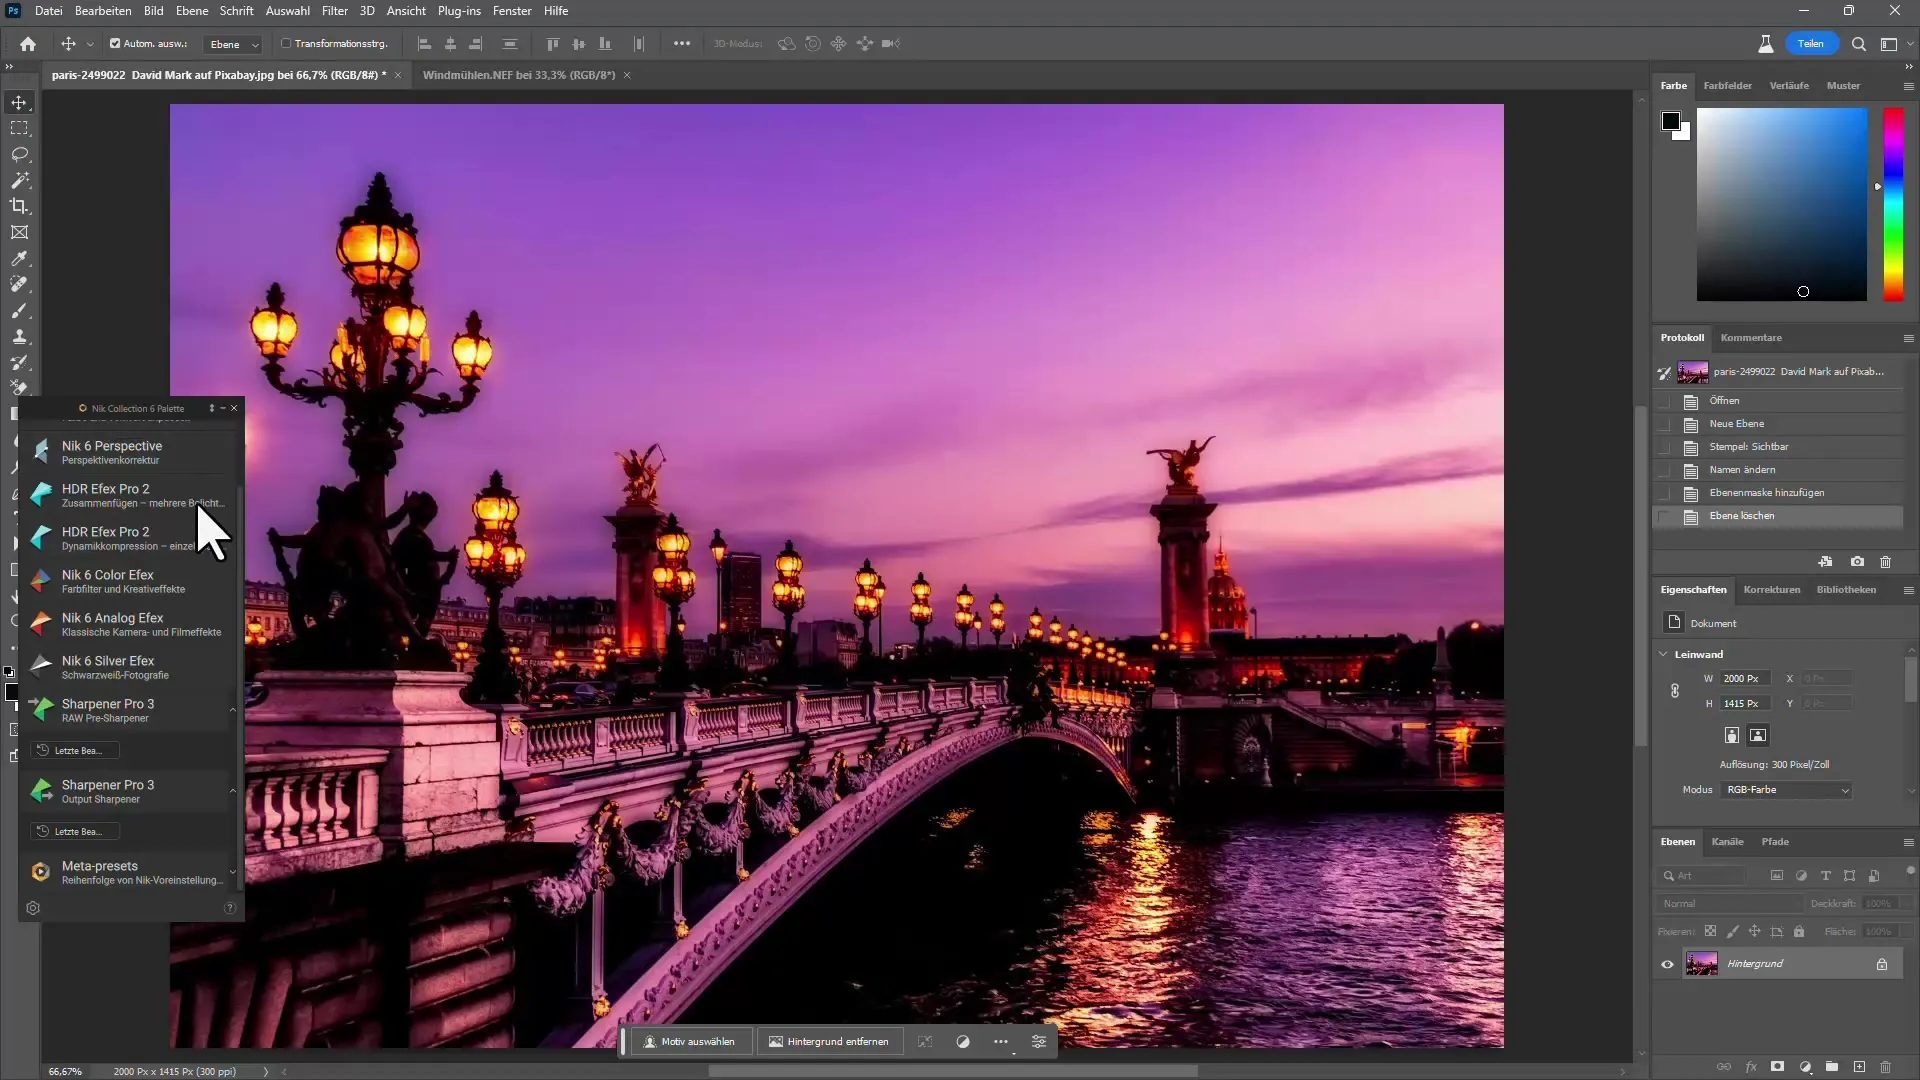Click the paris-2499022 image thumbnail

pyautogui.click(x=1695, y=372)
